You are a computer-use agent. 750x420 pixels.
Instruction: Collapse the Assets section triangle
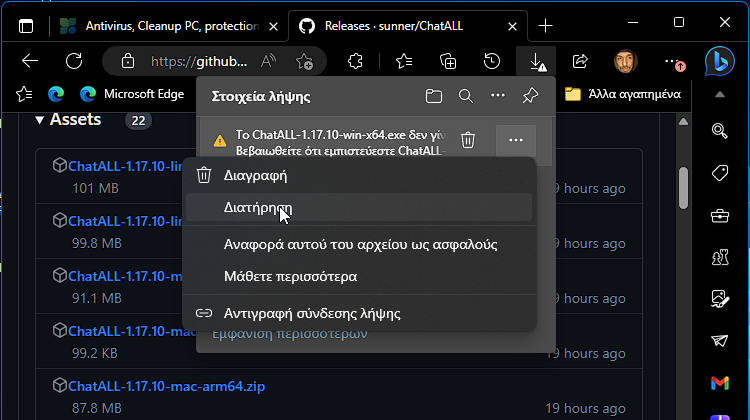(x=40, y=120)
